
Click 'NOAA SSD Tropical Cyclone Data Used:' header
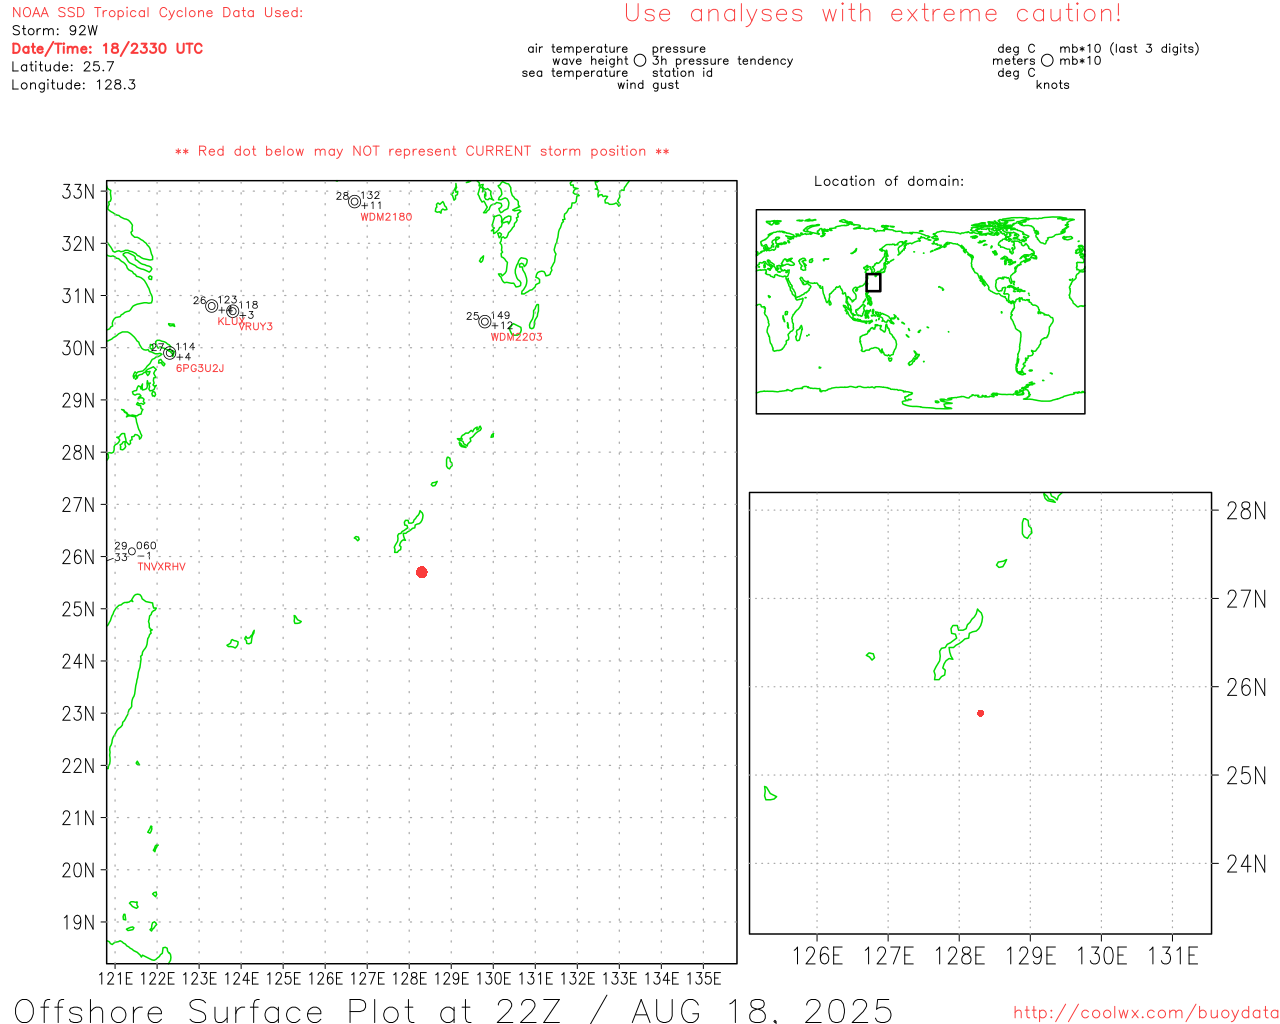tap(157, 12)
